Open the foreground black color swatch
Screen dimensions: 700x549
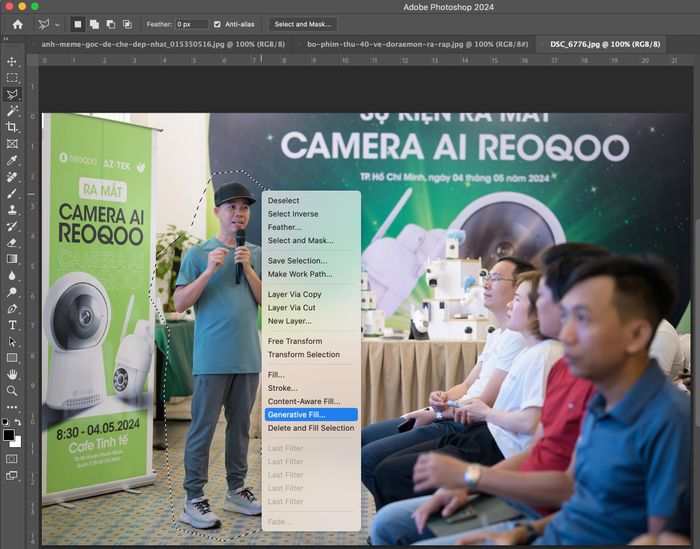click(x=8, y=434)
